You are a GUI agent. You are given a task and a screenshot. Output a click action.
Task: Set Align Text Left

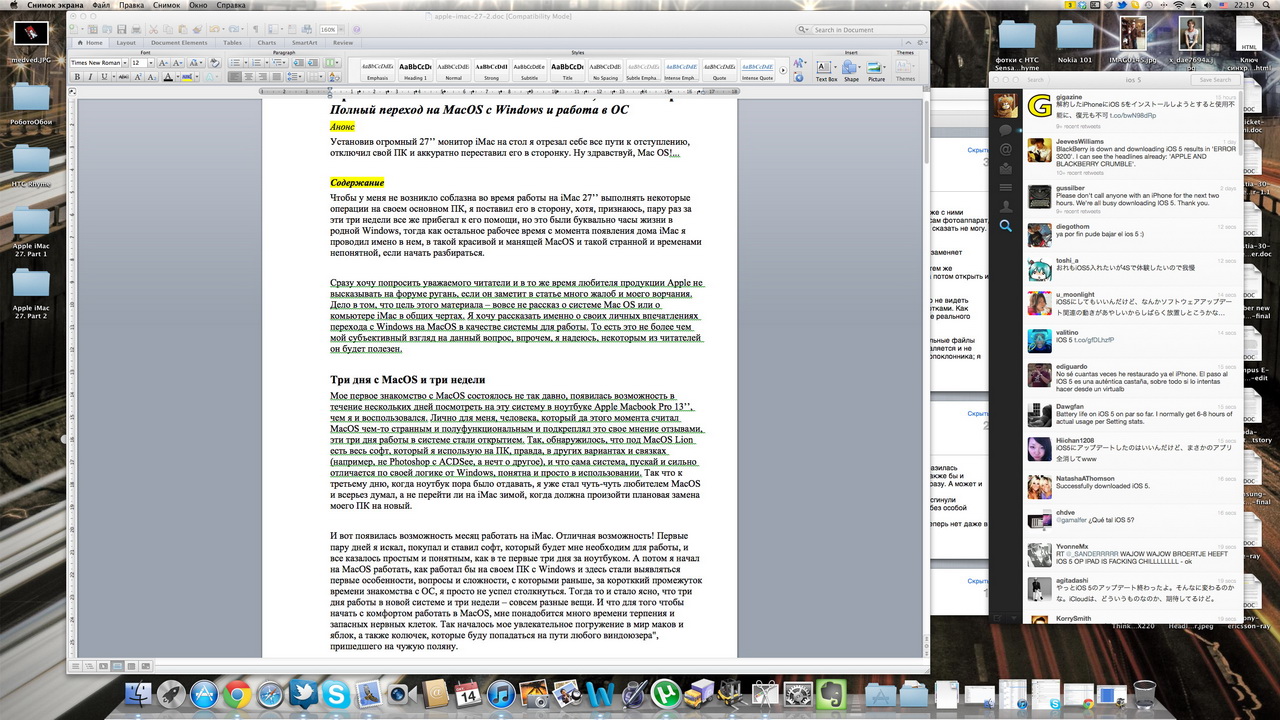pos(235,77)
